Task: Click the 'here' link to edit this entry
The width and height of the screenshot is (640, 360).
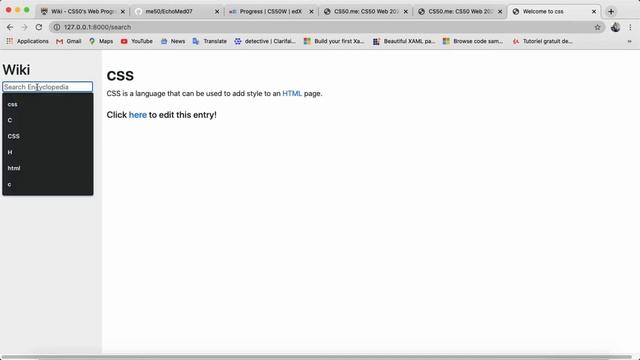Action: (138, 115)
